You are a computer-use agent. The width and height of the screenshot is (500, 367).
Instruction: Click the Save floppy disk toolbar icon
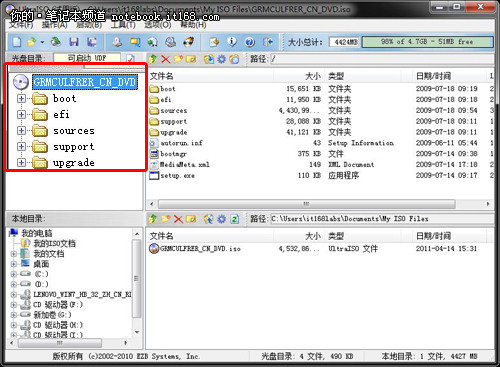(x=74, y=42)
